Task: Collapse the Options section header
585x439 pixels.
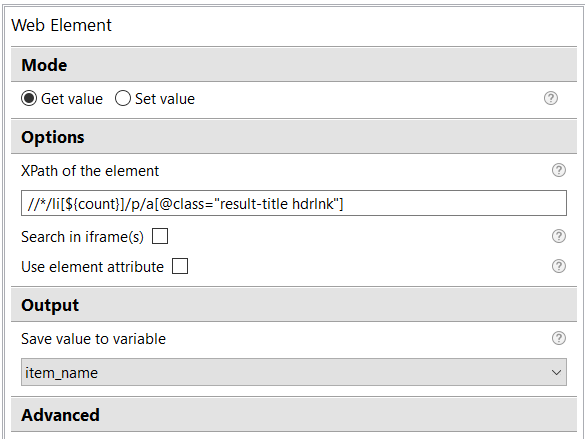Action: pyautogui.click(x=294, y=137)
